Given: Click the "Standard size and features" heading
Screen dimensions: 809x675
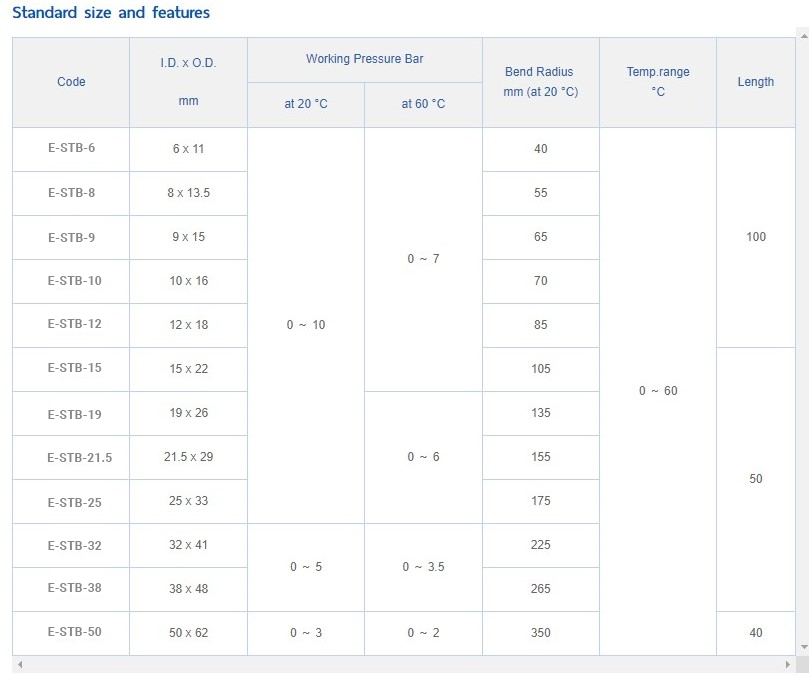Looking at the screenshot, I should click(x=111, y=13).
